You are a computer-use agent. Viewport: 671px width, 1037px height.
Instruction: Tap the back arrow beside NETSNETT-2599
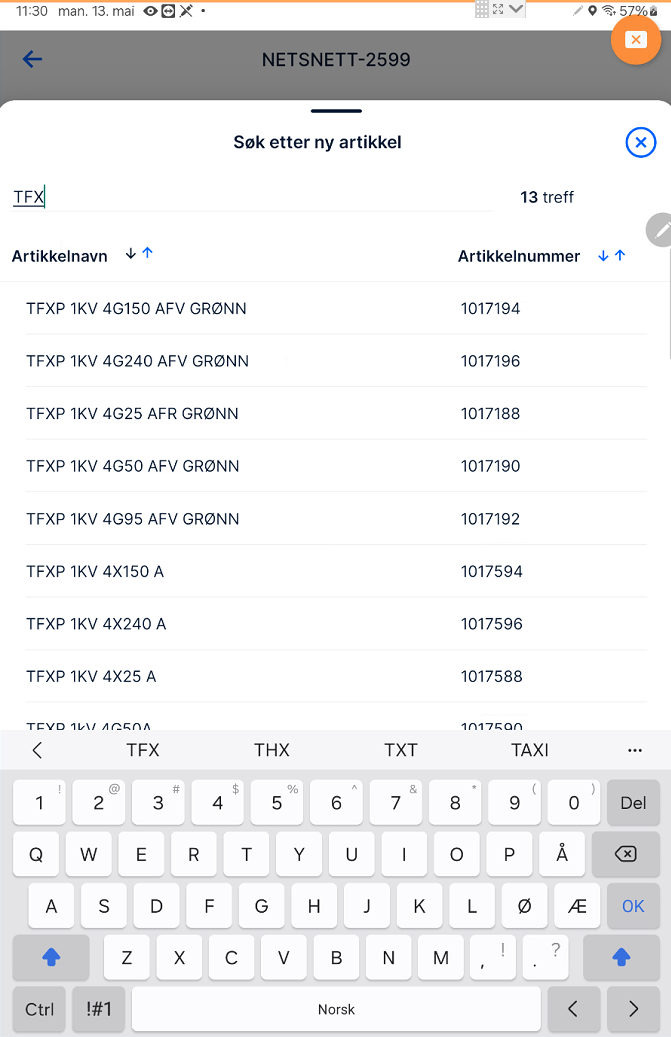[33, 59]
